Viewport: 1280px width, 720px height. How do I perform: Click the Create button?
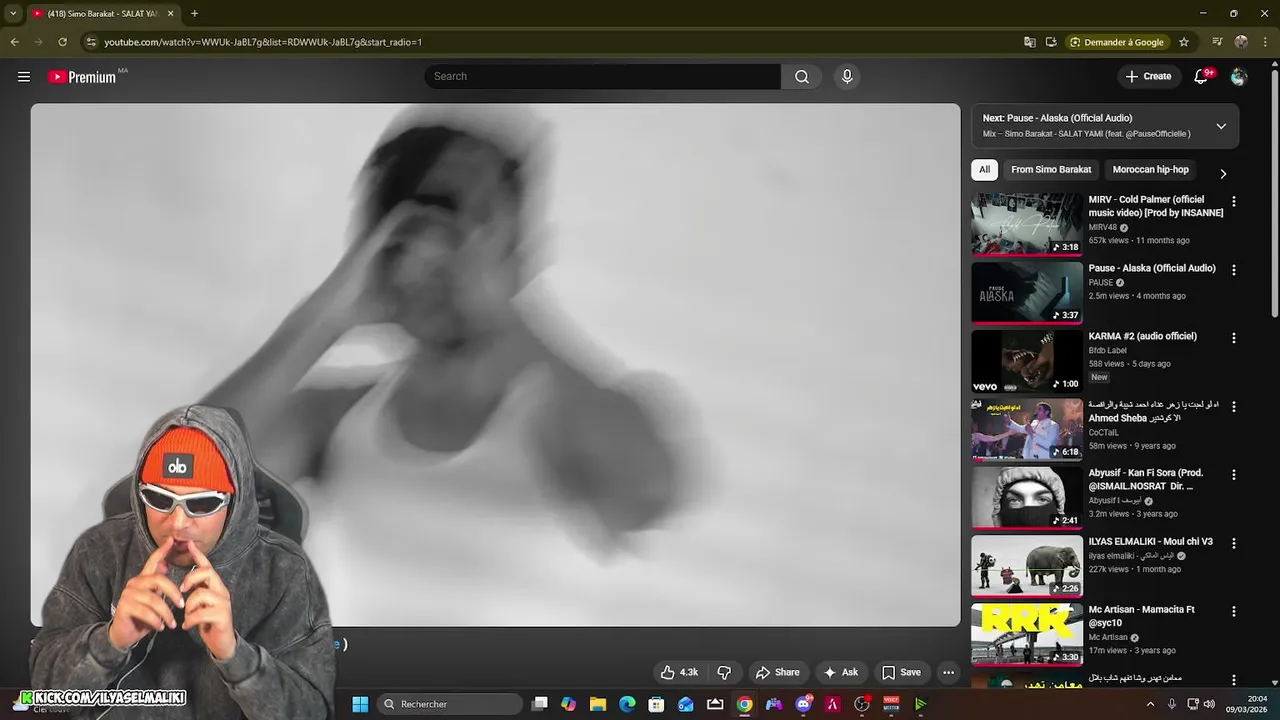click(1148, 77)
